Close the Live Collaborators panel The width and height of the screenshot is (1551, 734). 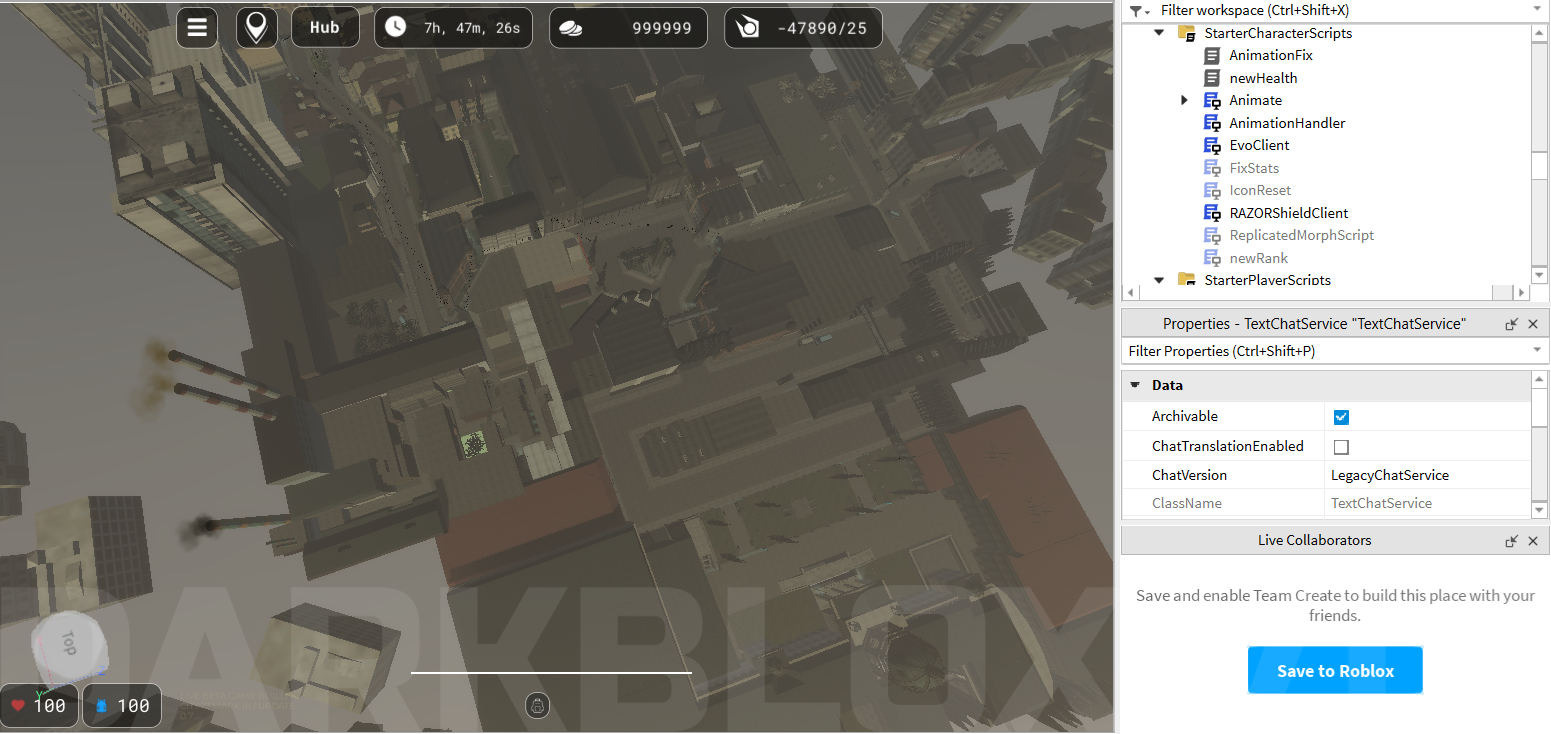point(1533,541)
